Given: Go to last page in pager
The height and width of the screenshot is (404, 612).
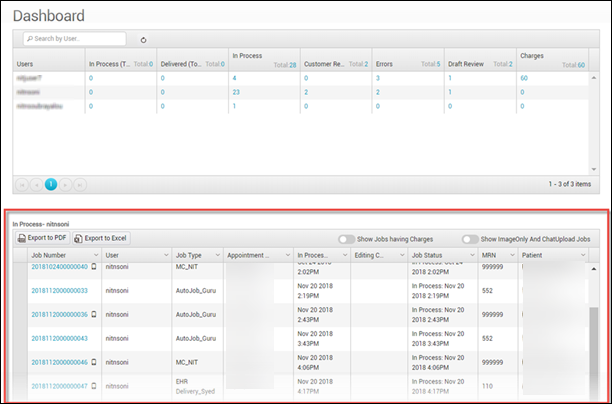Looking at the screenshot, I should point(79,184).
